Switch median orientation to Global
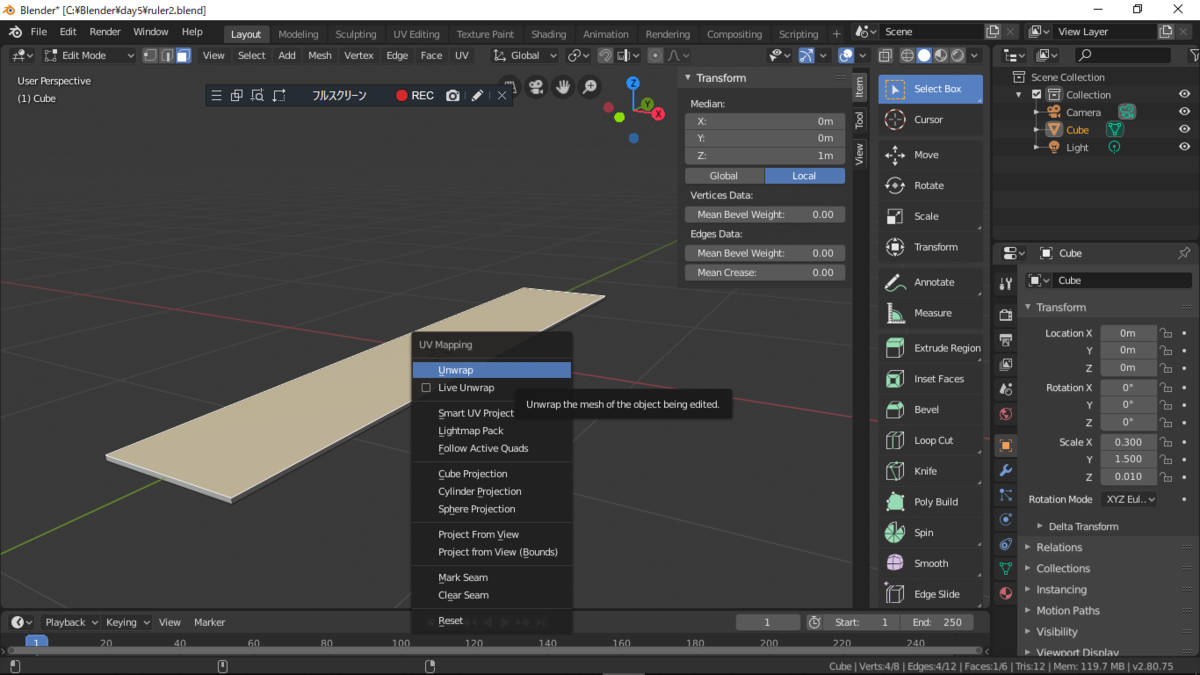 click(x=724, y=176)
